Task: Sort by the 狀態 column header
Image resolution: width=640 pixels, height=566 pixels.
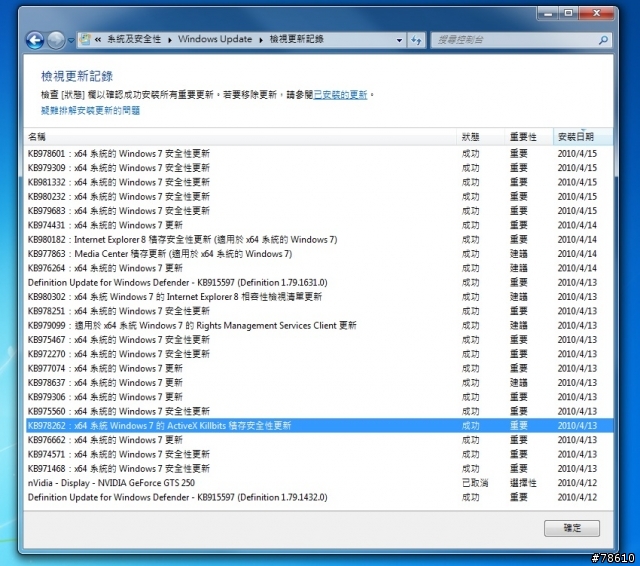Action: pyautogui.click(x=480, y=137)
